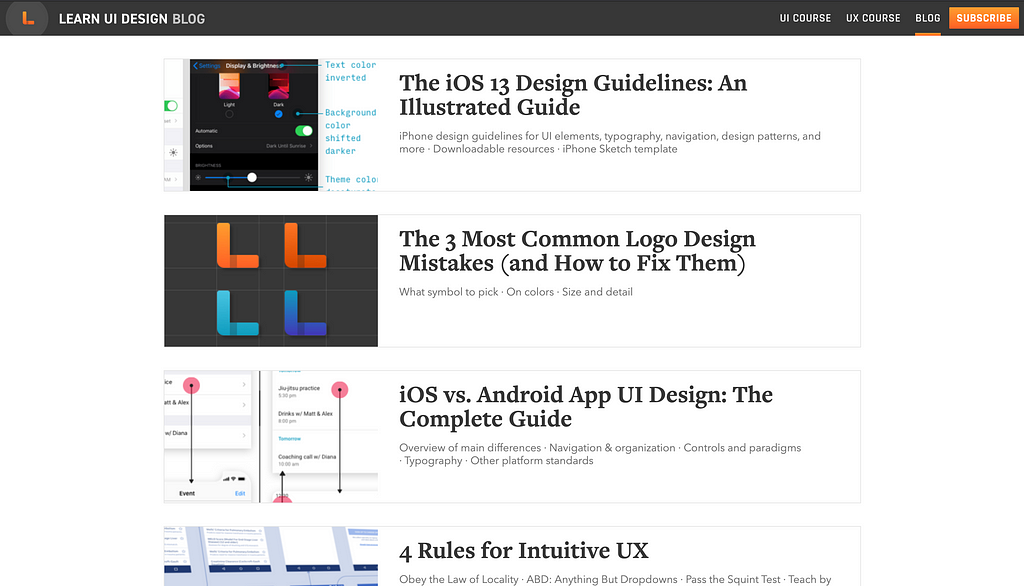Open the 3 Most Common Logo Design Mistakes title
1024x586 pixels.
pyautogui.click(x=577, y=251)
